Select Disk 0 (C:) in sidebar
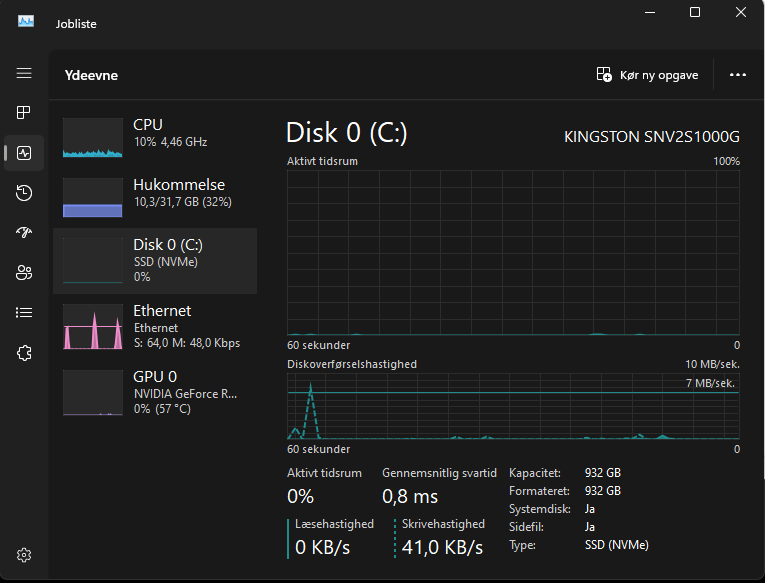The height and width of the screenshot is (583, 765). point(155,258)
